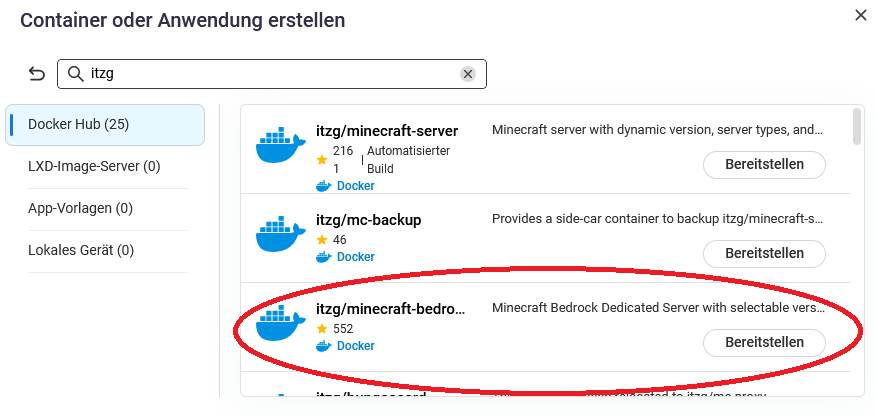Click the star icon under itzg/minecraft-bedrock
The width and height of the screenshot is (876, 416).
point(322,328)
